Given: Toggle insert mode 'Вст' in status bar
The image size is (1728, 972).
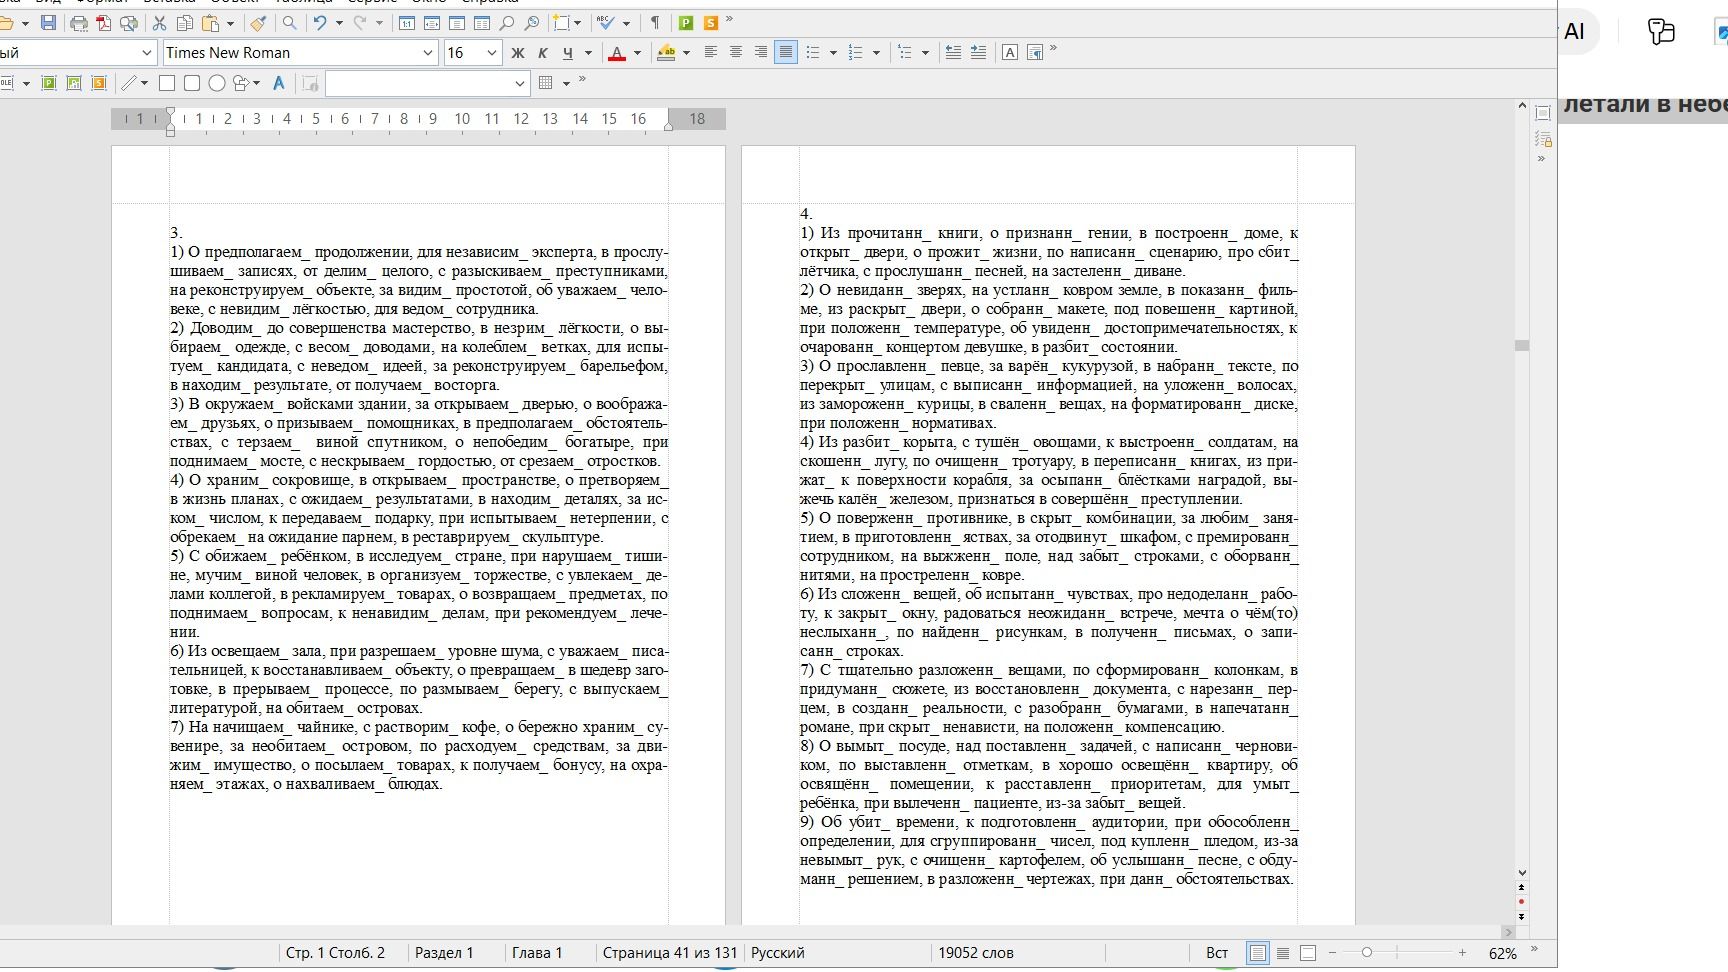Looking at the screenshot, I should pyautogui.click(x=1217, y=953).
